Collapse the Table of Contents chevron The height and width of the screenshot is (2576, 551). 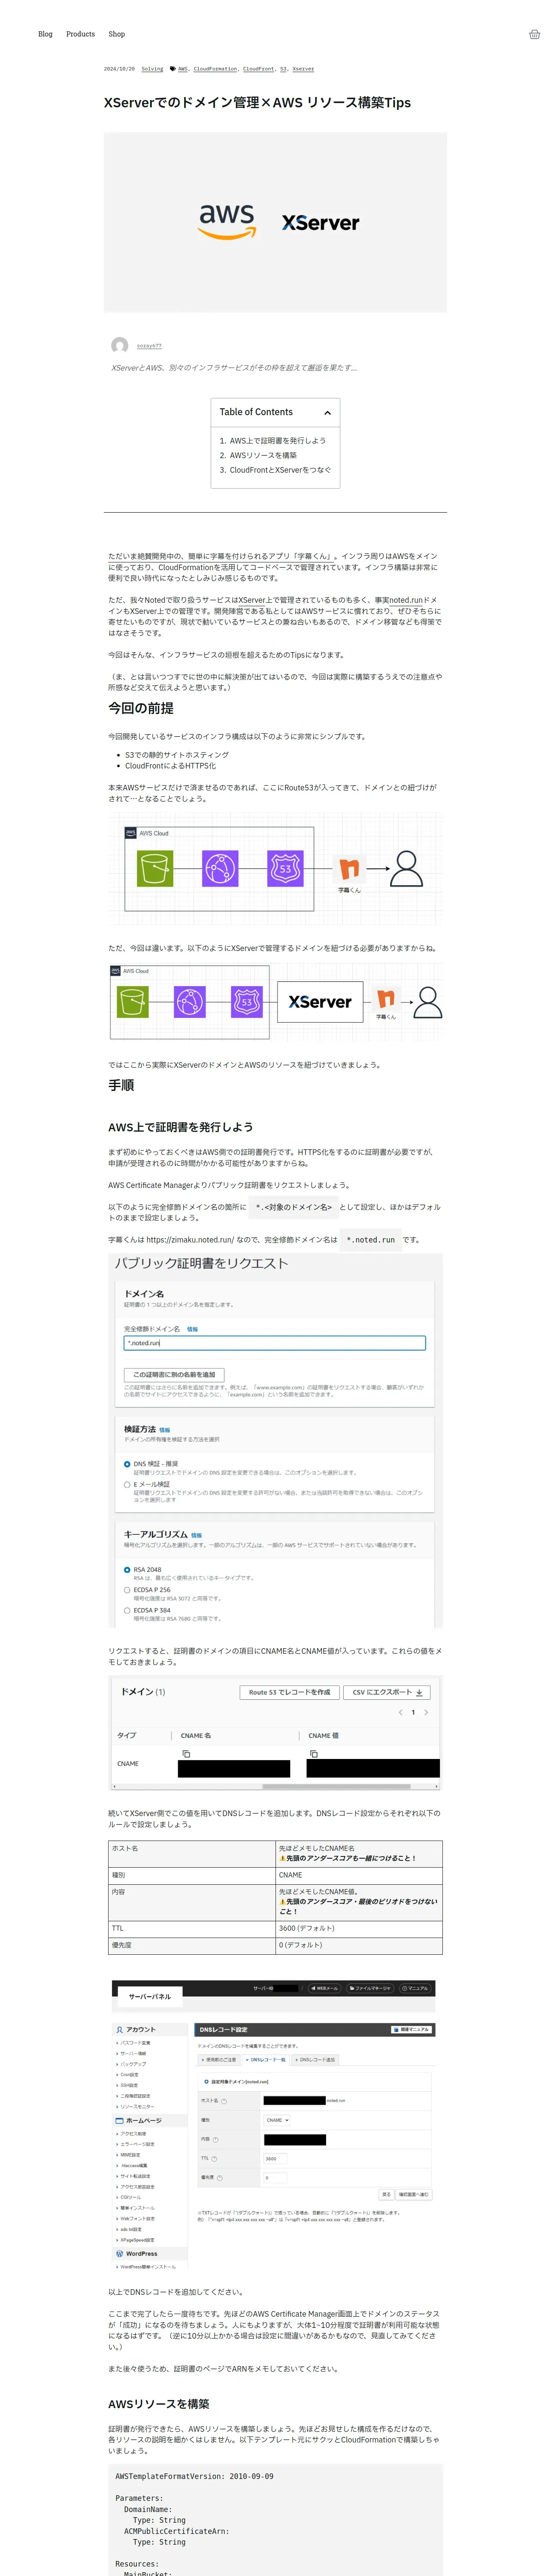(x=327, y=412)
